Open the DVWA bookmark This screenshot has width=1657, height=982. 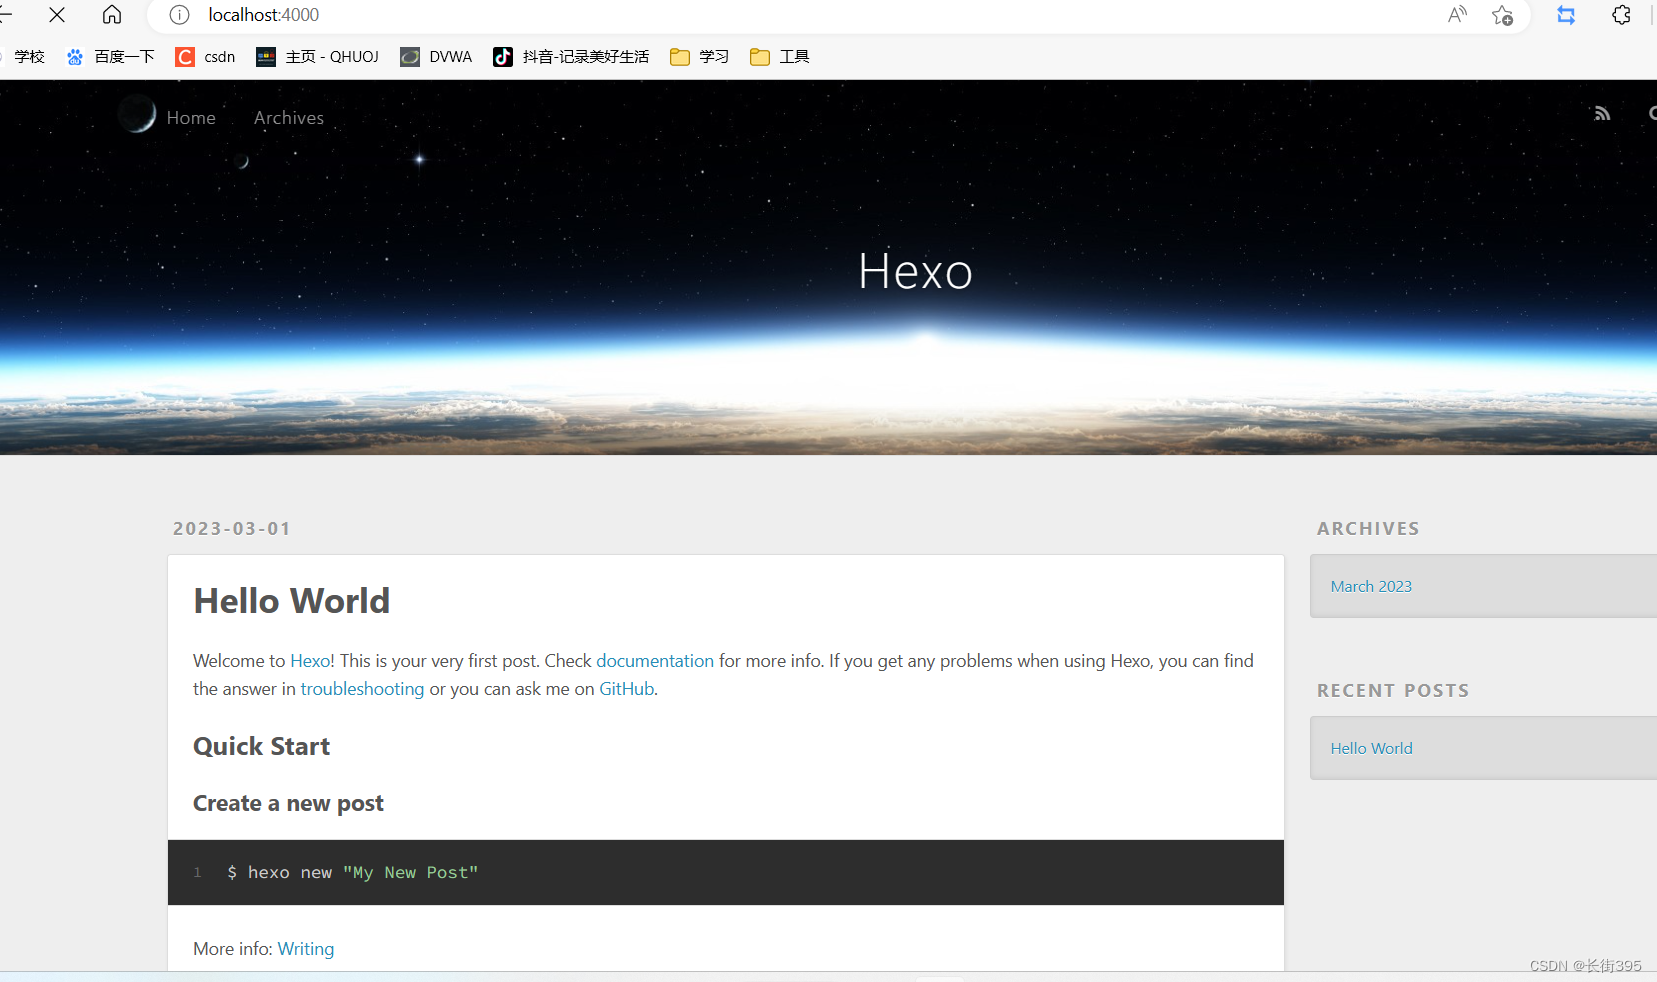coord(436,57)
